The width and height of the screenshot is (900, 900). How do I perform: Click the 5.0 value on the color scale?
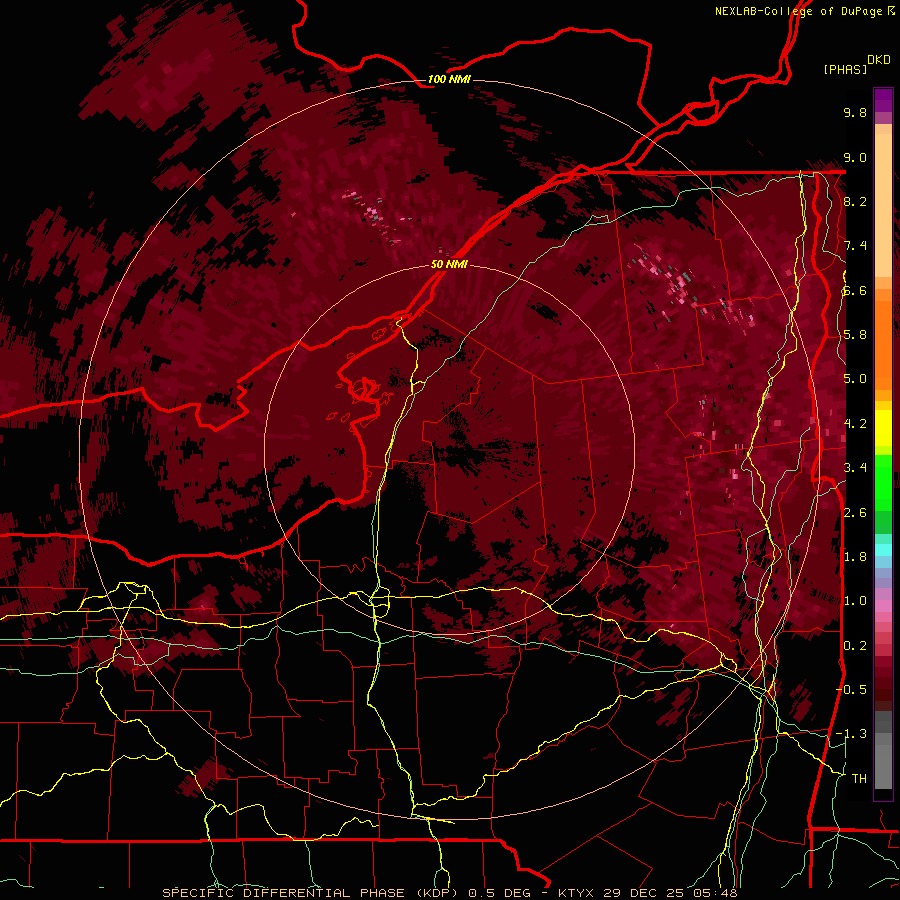click(x=855, y=379)
